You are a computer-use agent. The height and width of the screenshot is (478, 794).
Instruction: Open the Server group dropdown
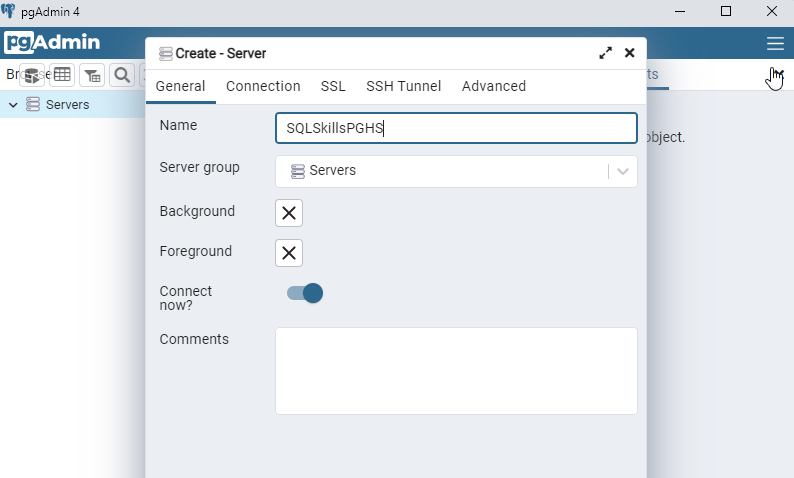click(x=456, y=171)
